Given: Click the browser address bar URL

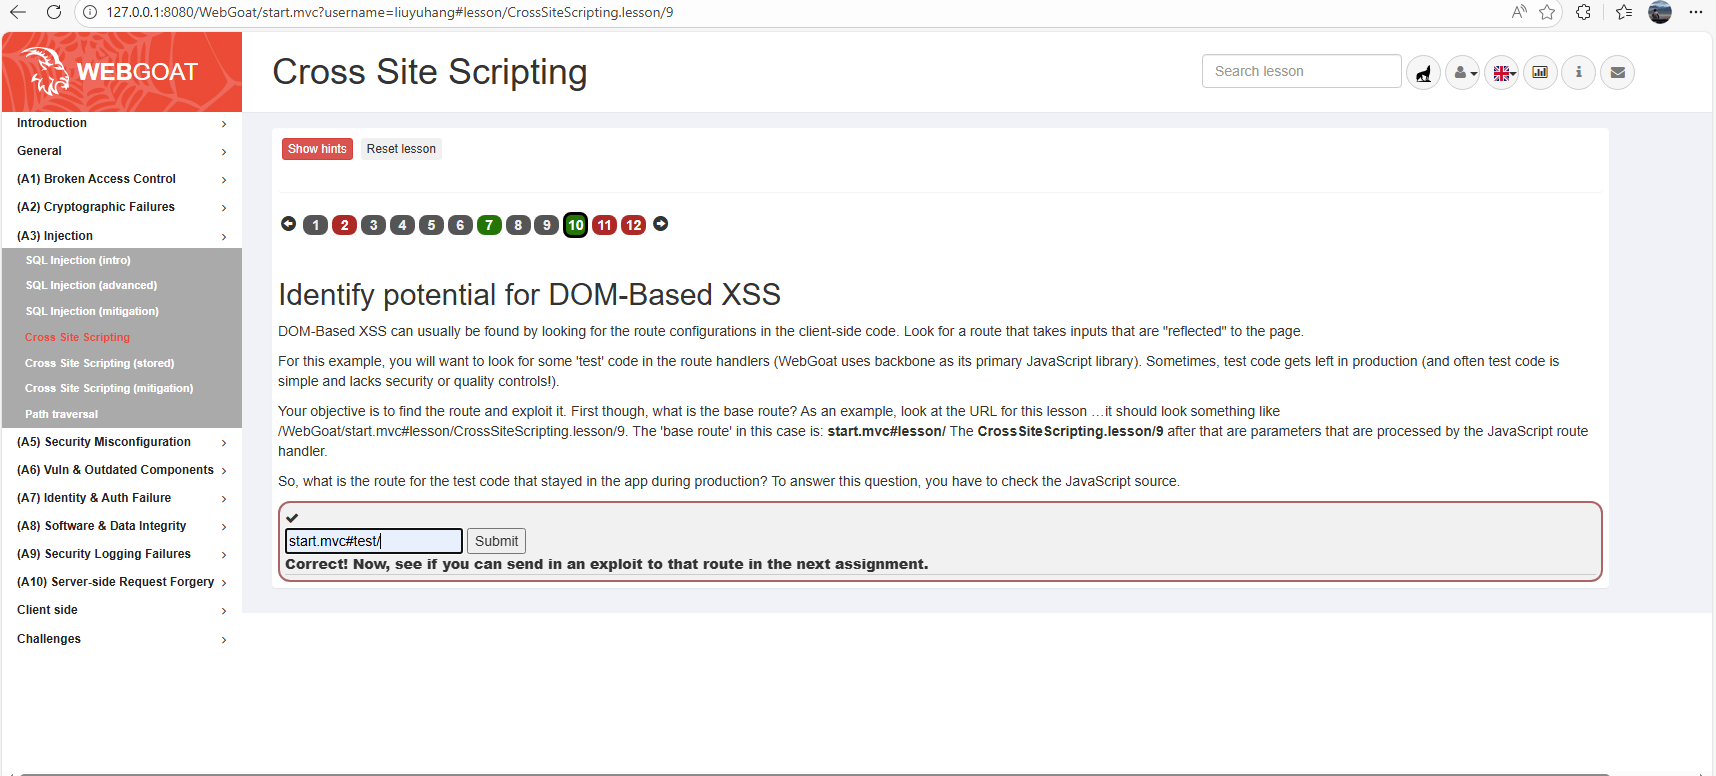Looking at the screenshot, I should pyautogui.click(x=390, y=12).
